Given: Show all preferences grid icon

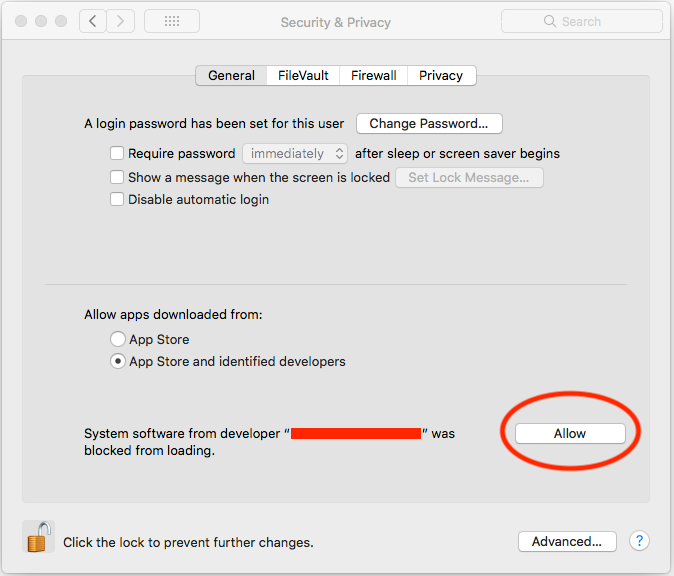Looking at the screenshot, I should 171,21.
